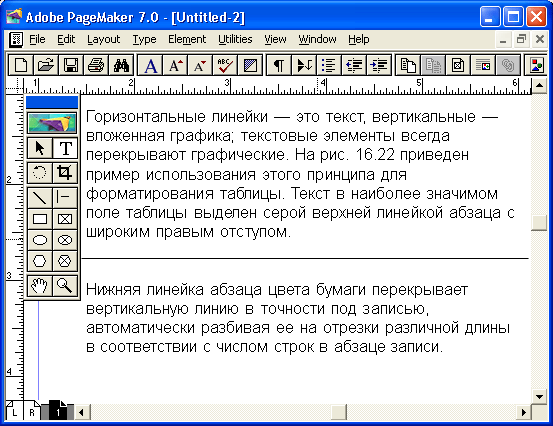Minimize the inner document window

(x=503, y=39)
